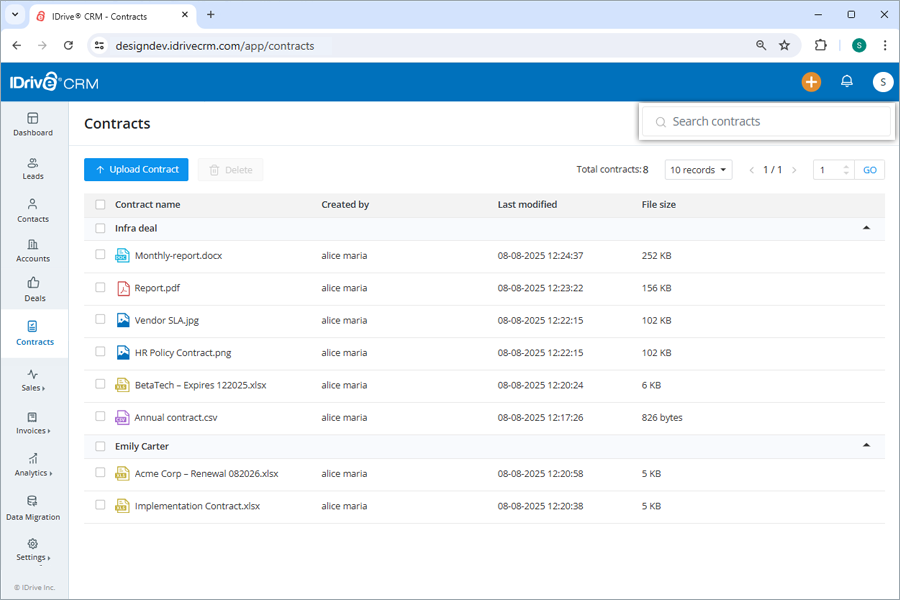Toggle the select-all checkbox in the table header

(100, 204)
